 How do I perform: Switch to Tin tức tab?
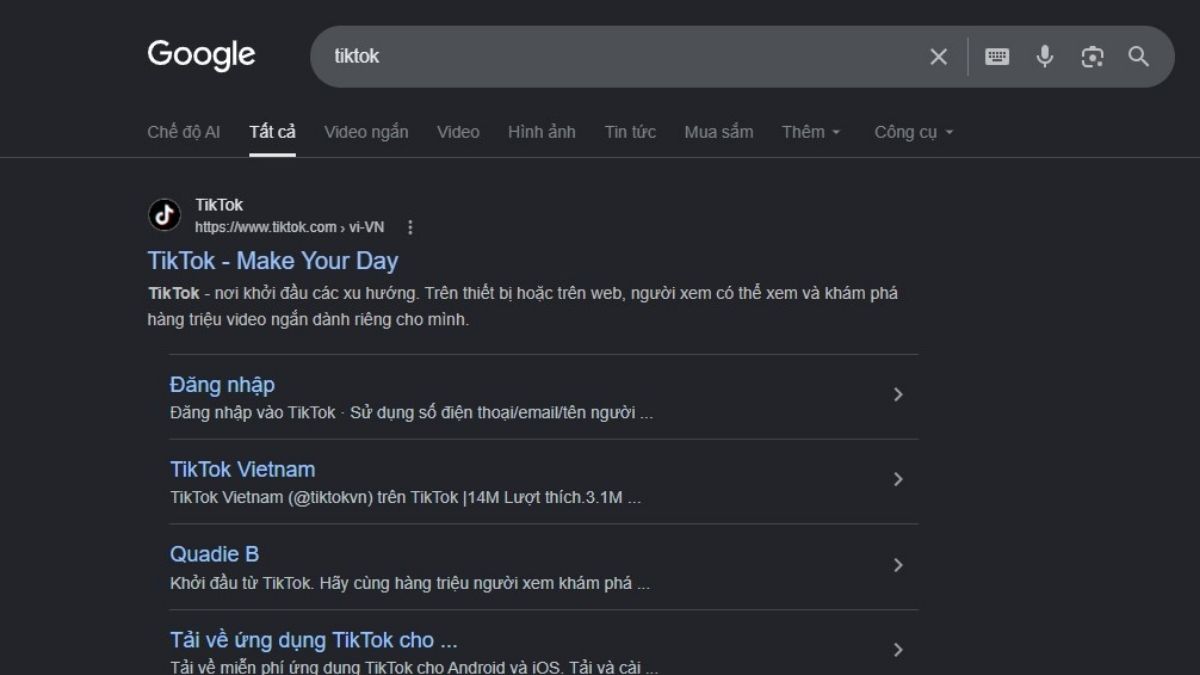tap(630, 132)
